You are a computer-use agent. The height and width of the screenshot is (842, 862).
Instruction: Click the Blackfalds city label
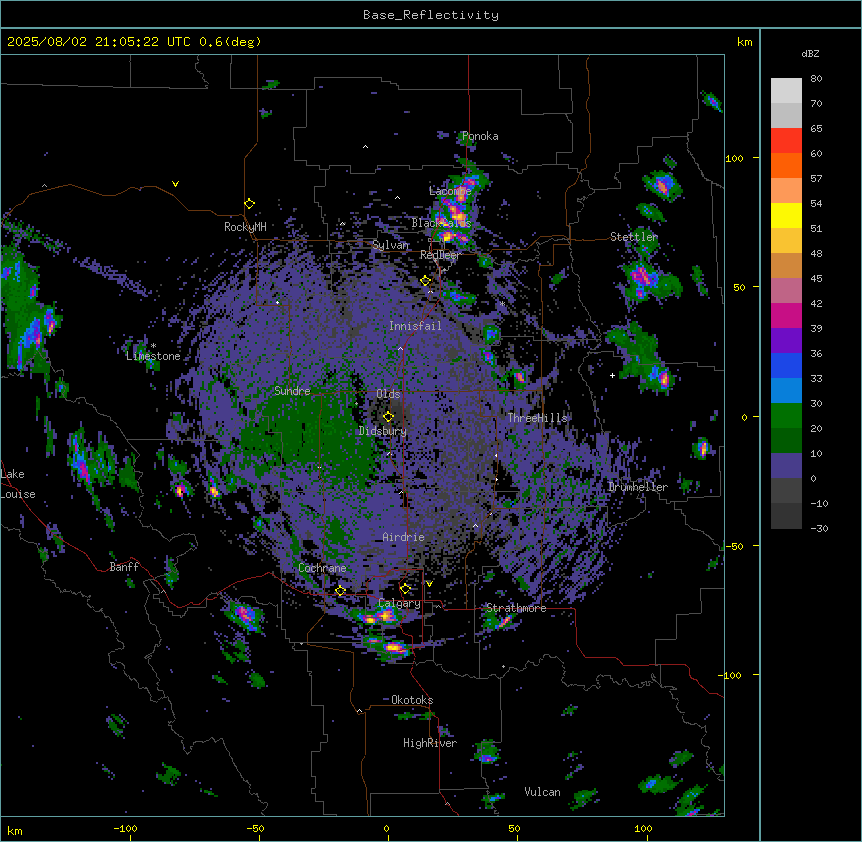(441, 223)
